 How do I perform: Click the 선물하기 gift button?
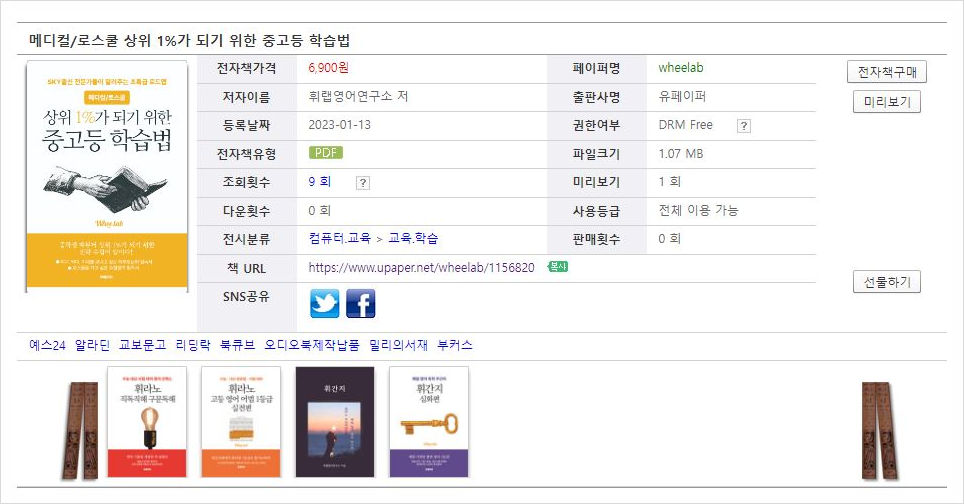[886, 282]
